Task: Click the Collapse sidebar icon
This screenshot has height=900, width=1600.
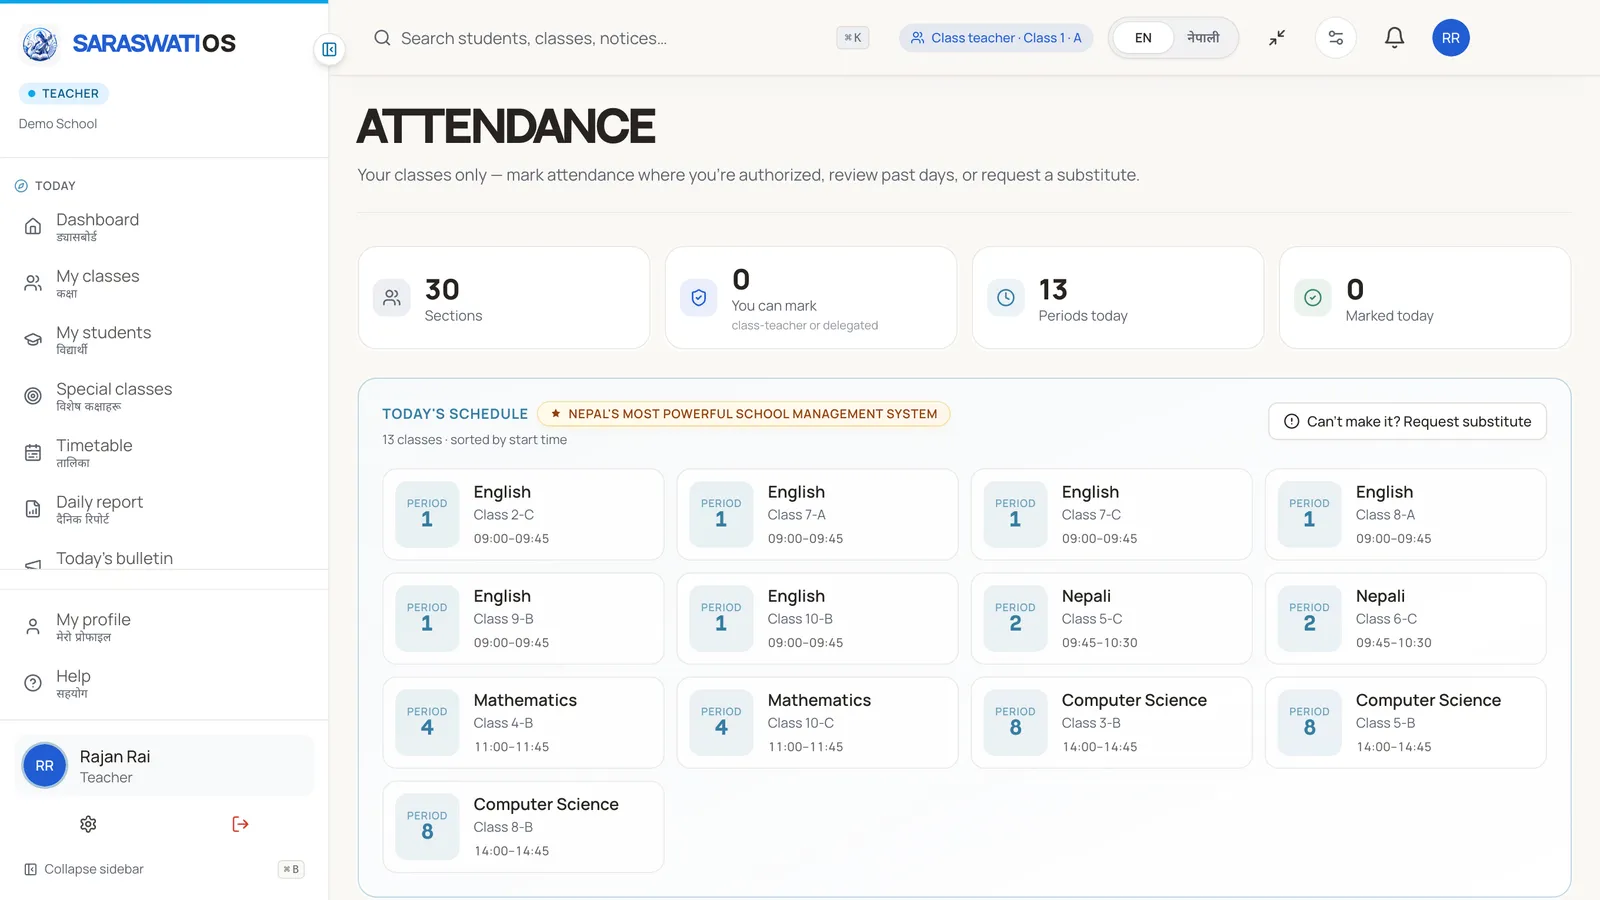Action: coord(30,869)
